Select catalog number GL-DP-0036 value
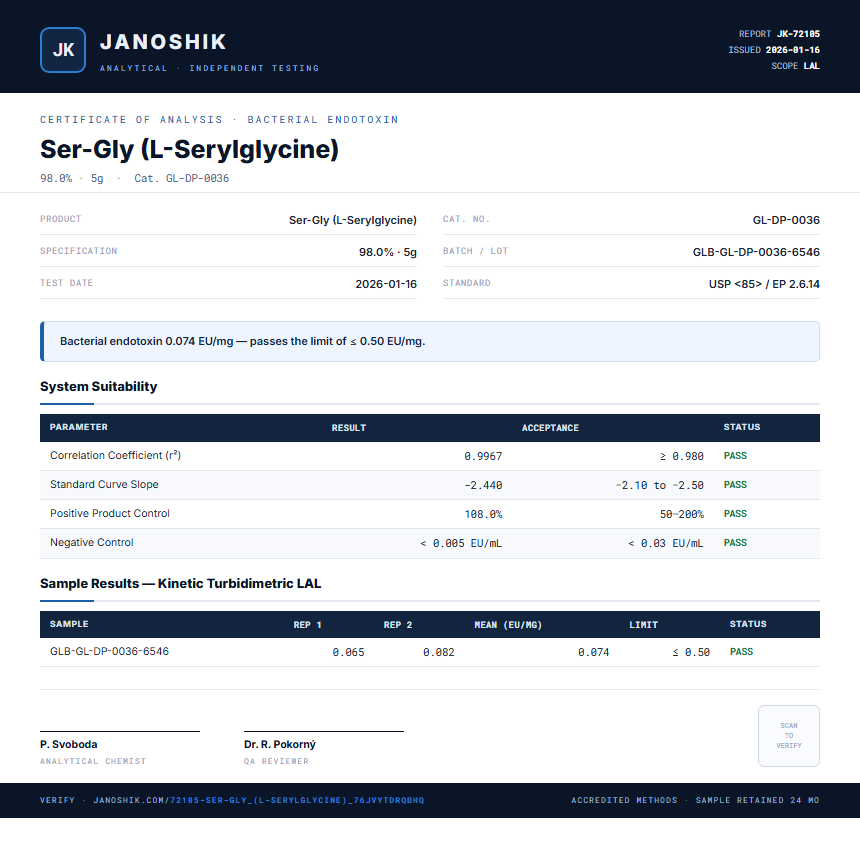 click(786, 220)
